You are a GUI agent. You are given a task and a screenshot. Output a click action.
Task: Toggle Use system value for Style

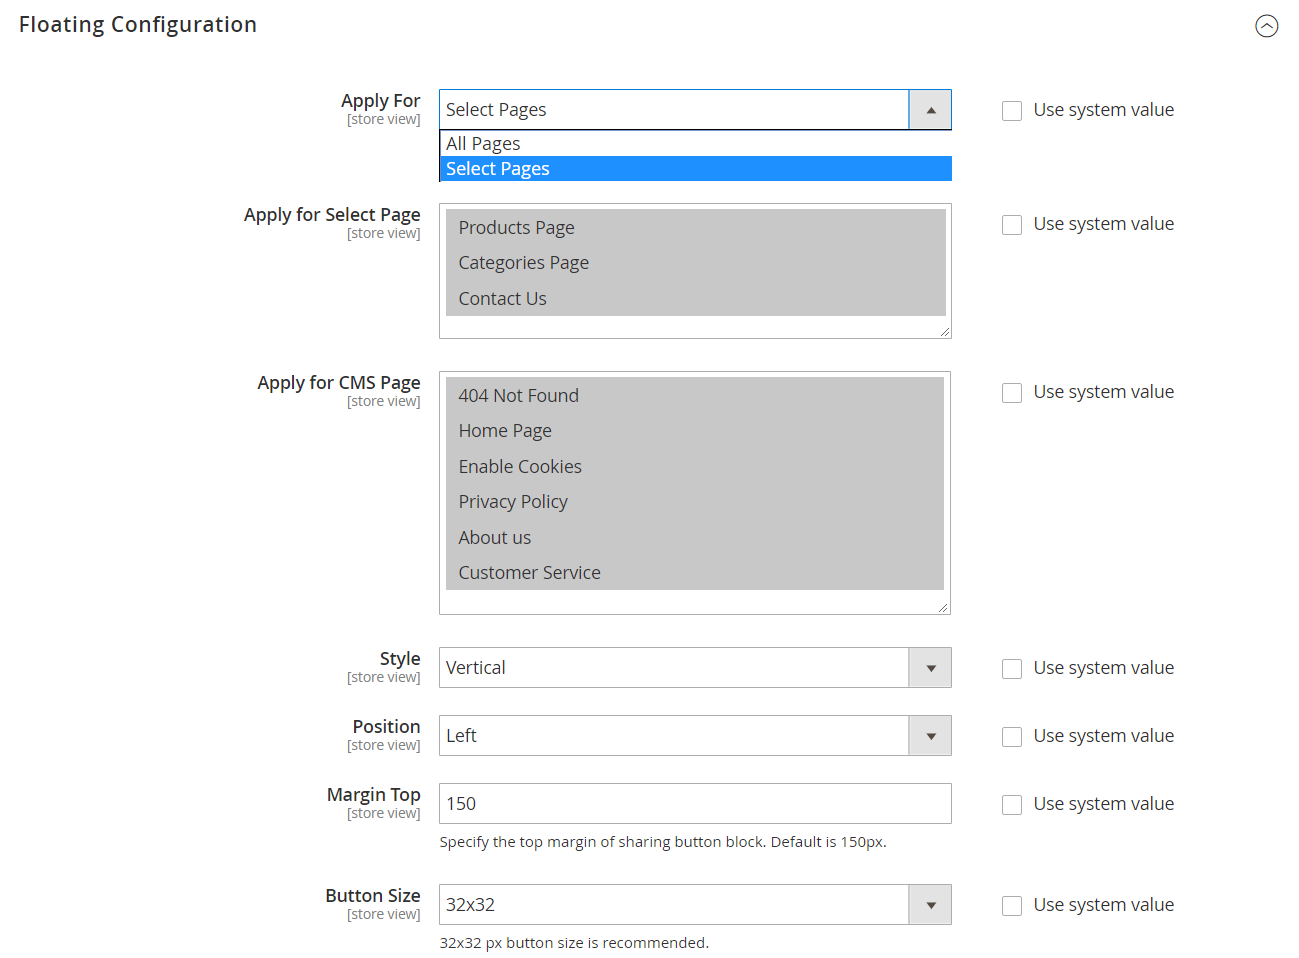[x=1012, y=669]
